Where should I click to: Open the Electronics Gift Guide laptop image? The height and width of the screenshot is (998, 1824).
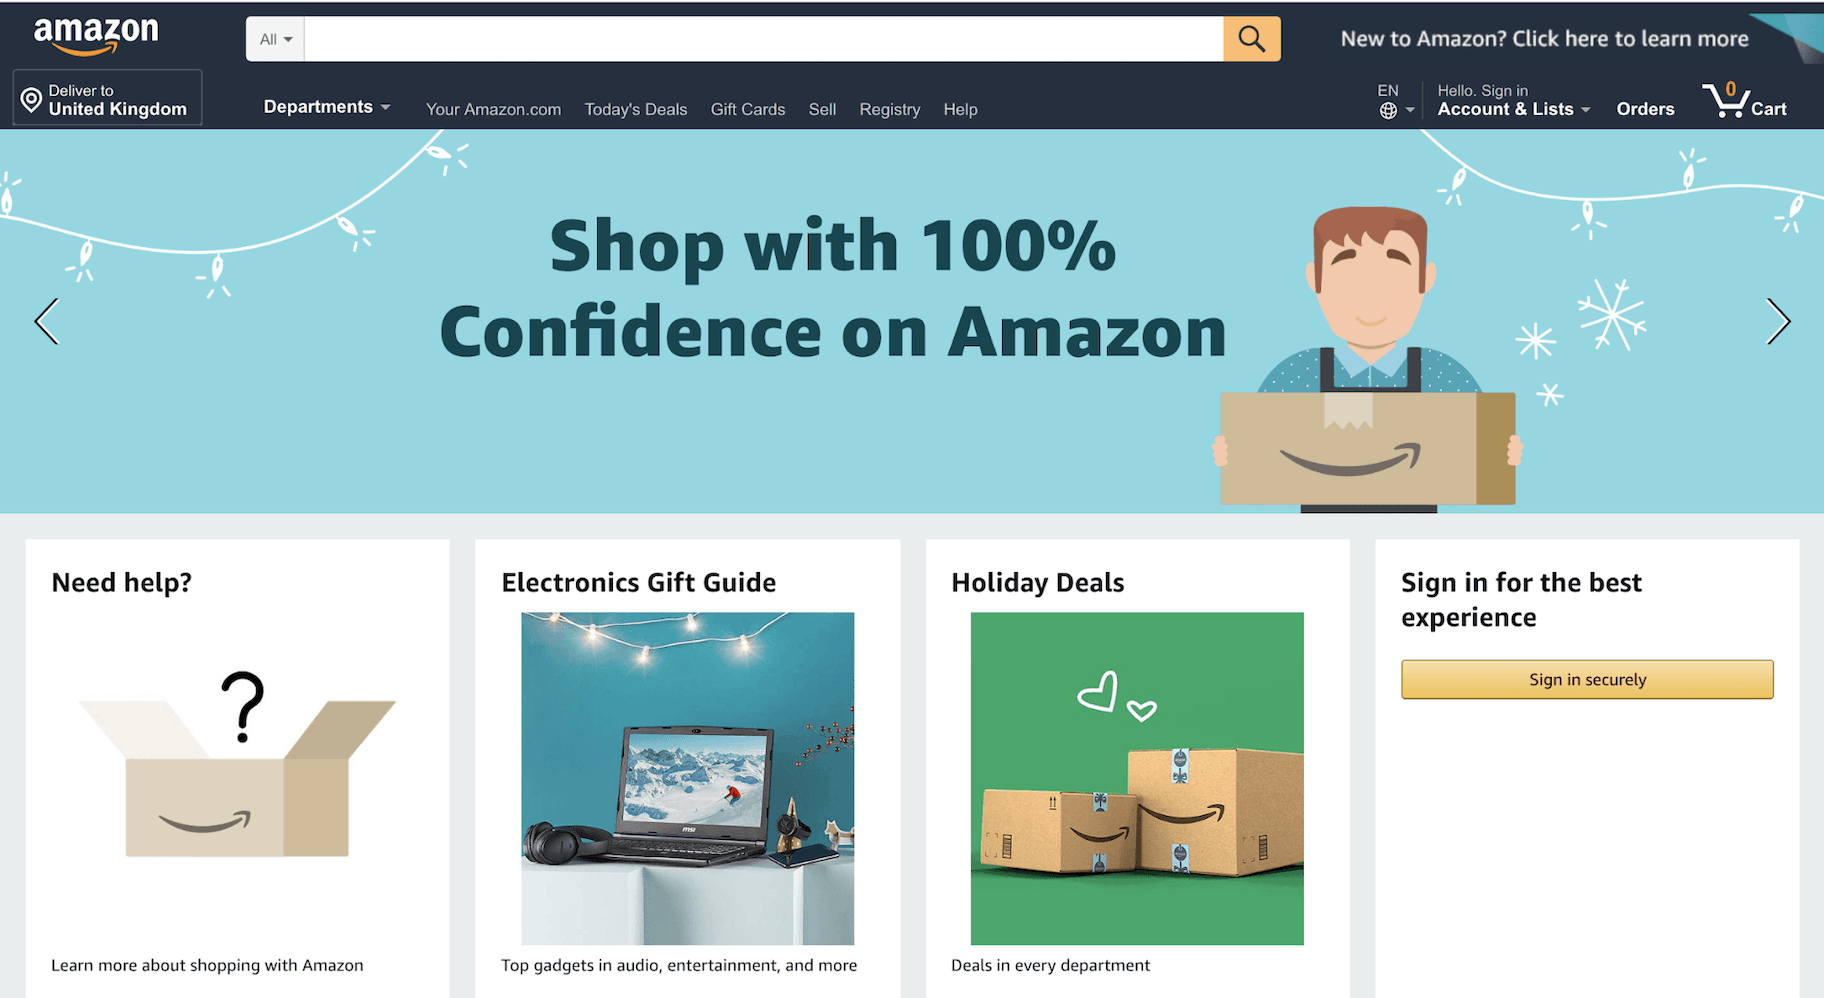687,778
